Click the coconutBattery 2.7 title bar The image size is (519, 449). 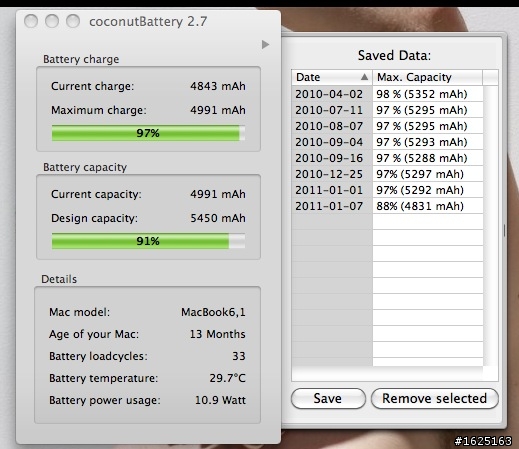click(148, 22)
